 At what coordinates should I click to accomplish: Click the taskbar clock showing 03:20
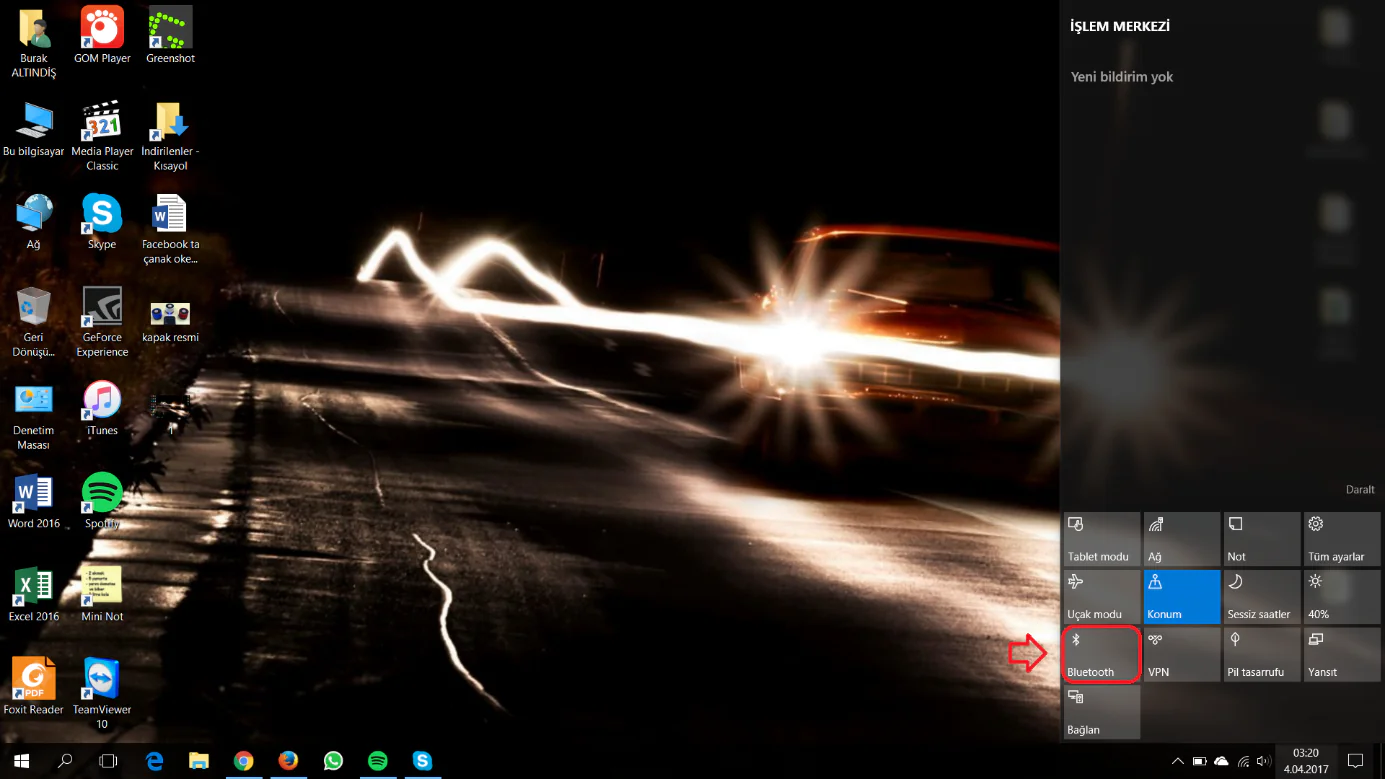(x=1305, y=761)
